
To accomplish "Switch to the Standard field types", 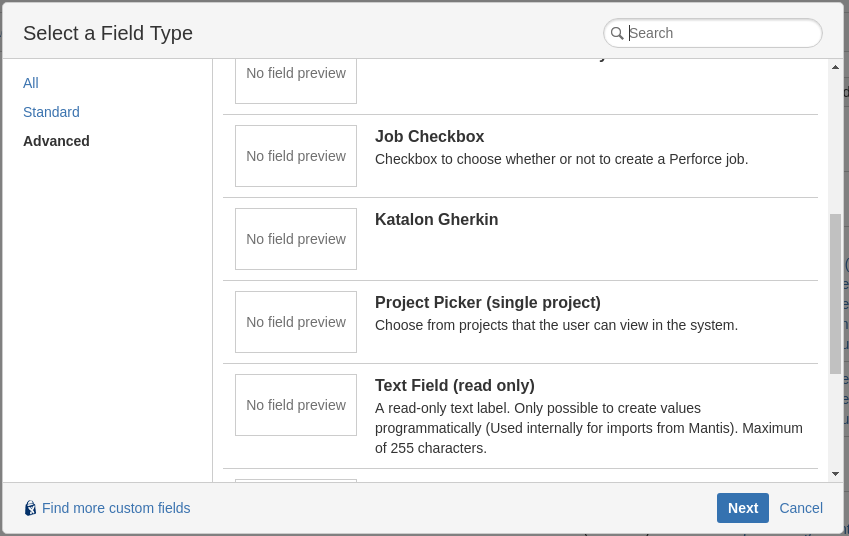I will coord(51,112).
